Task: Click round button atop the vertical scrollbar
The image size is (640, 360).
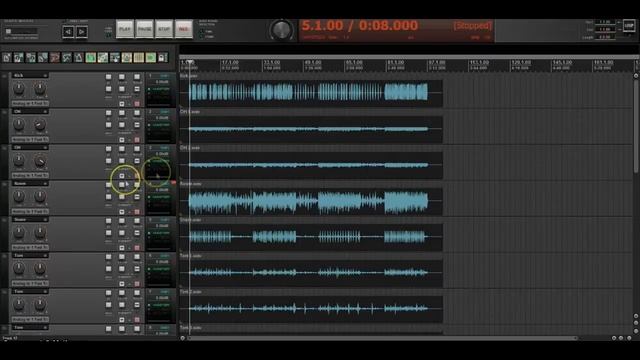Action: coord(636,76)
